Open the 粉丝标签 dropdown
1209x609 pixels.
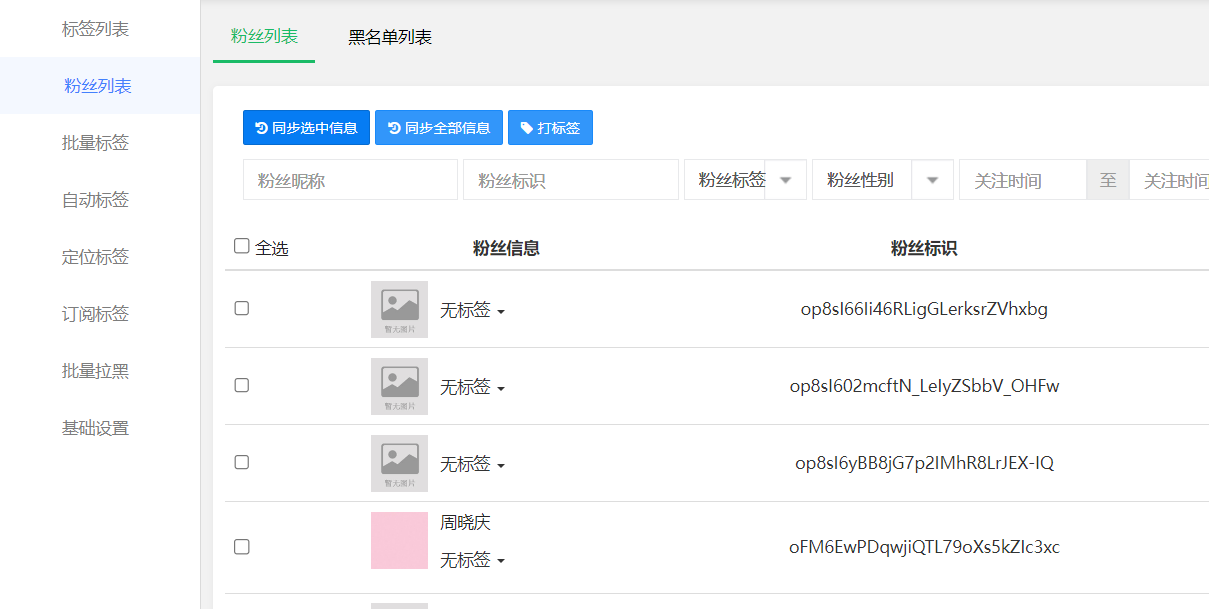(745, 180)
